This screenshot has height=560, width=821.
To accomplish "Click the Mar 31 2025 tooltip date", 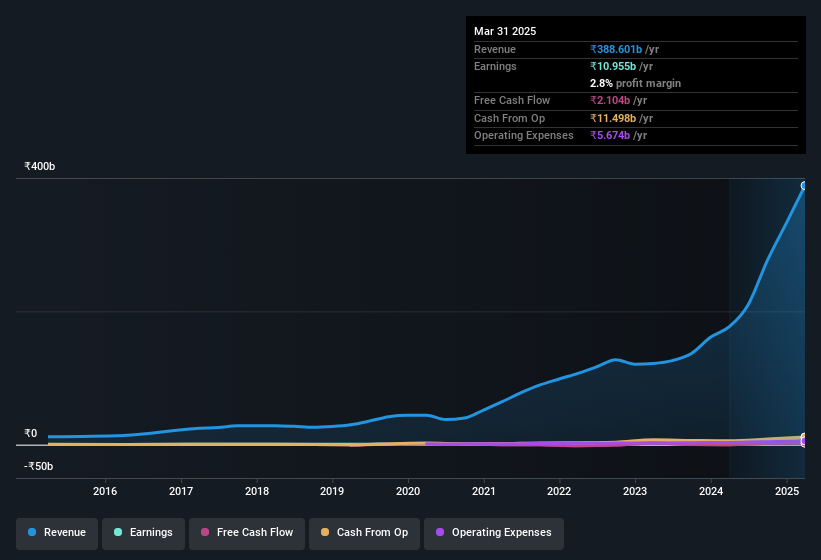I will [x=505, y=31].
